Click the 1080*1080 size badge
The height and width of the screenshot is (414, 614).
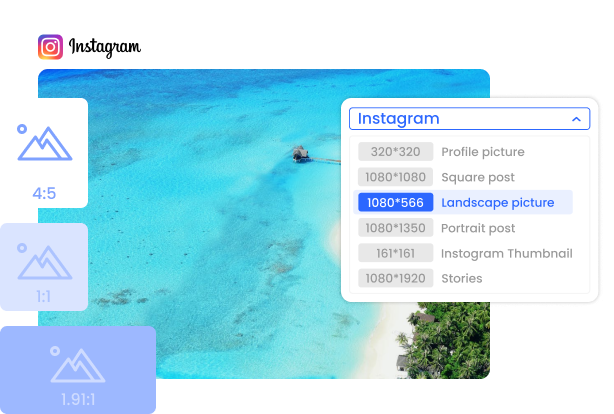[x=395, y=177]
